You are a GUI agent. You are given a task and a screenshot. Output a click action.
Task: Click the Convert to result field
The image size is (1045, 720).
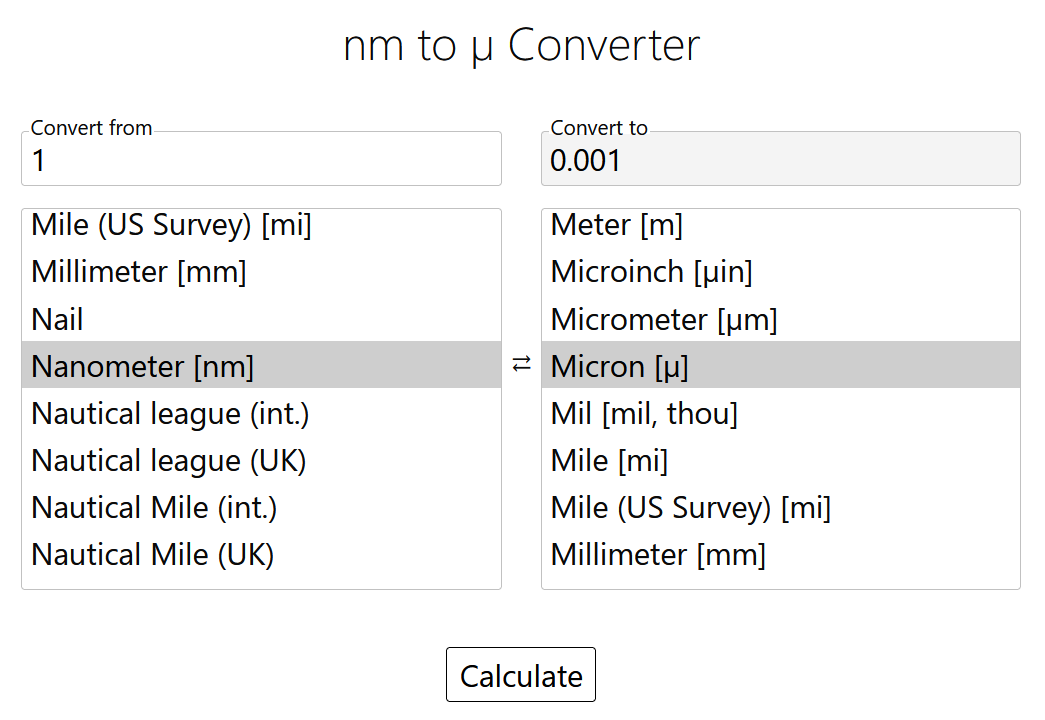[x=780, y=160]
